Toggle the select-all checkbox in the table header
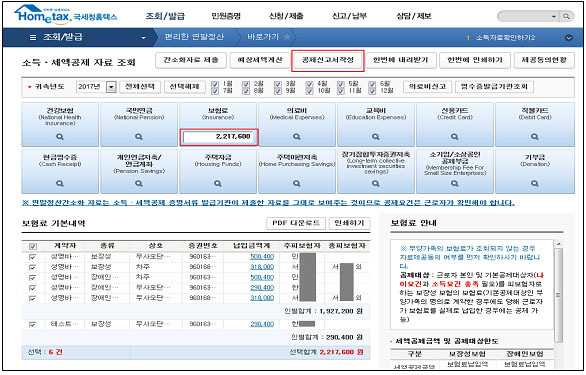The image size is (586, 375). click(x=33, y=246)
